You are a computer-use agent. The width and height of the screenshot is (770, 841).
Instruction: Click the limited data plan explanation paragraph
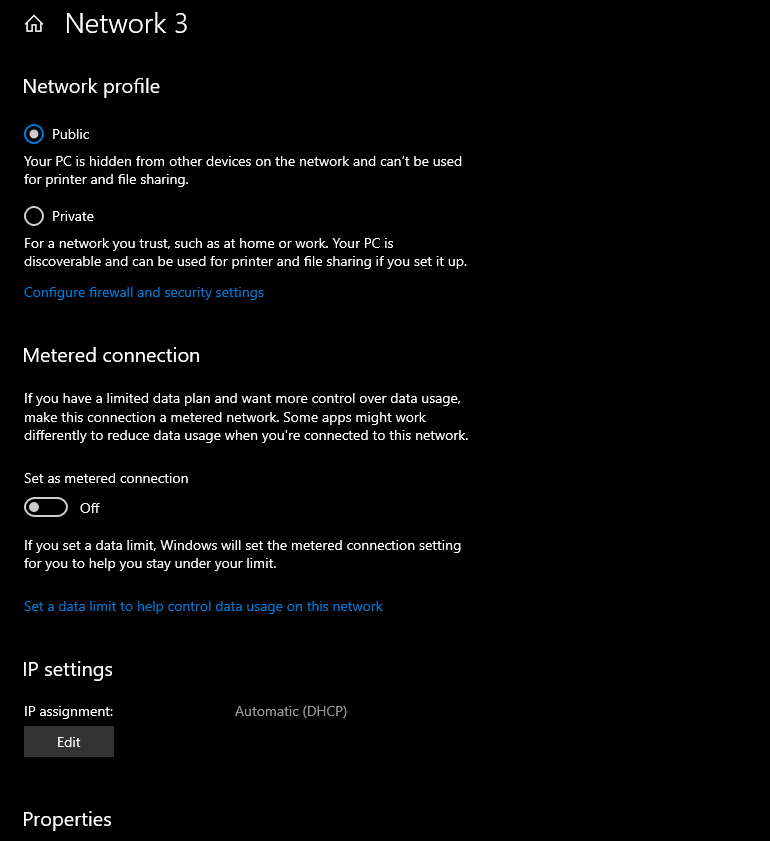pyautogui.click(x=246, y=417)
